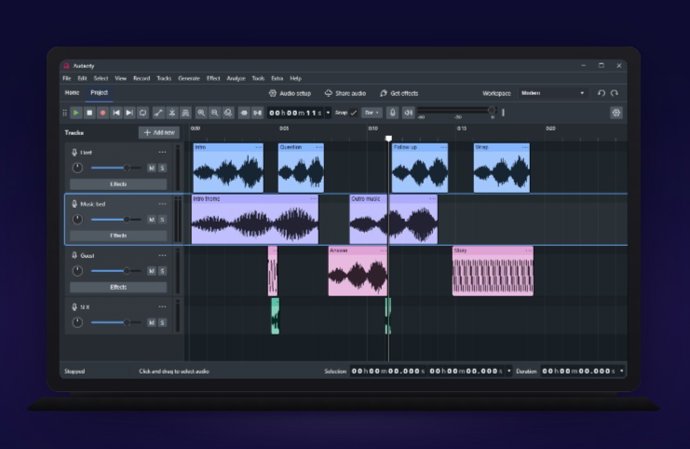
Task: Click the Host track pan knob
Action: (77, 168)
